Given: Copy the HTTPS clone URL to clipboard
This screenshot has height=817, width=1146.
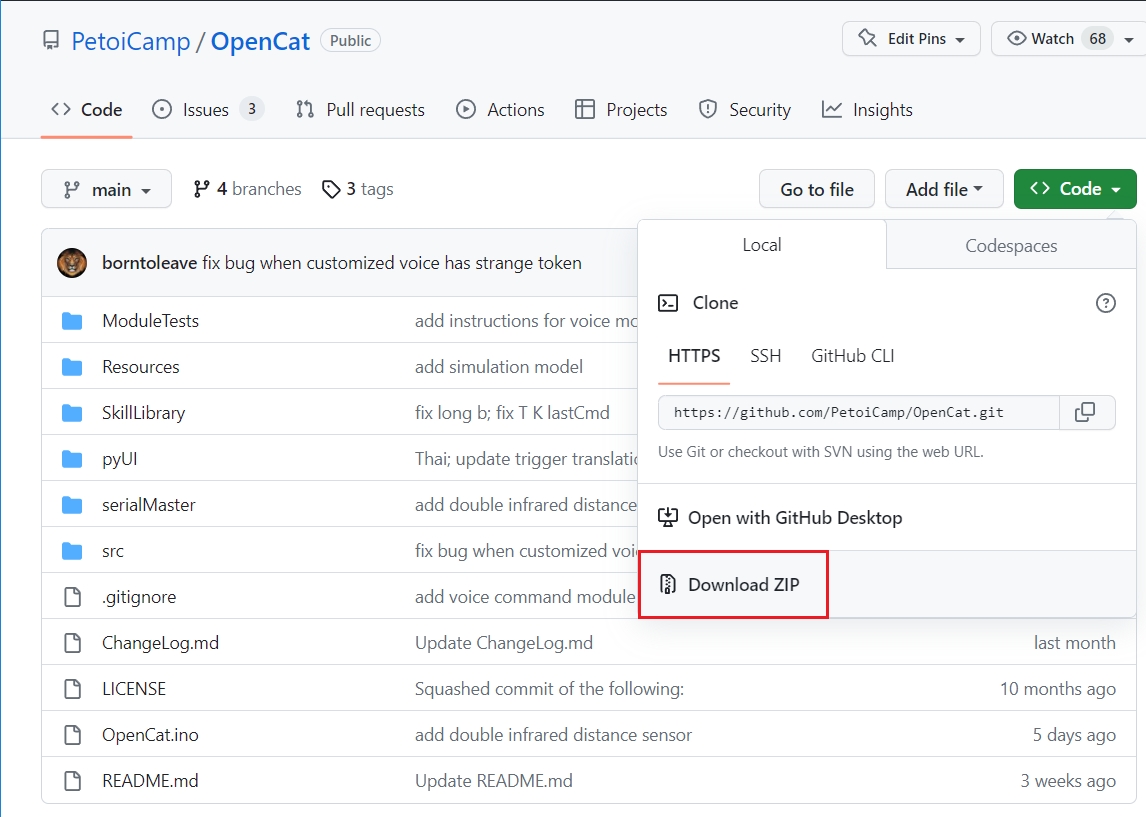Looking at the screenshot, I should 1085,412.
